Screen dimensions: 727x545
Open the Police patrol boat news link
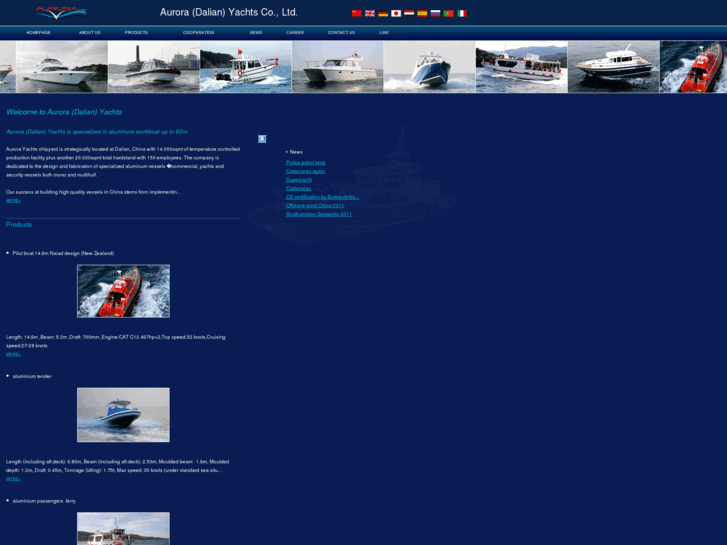click(306, 163)
